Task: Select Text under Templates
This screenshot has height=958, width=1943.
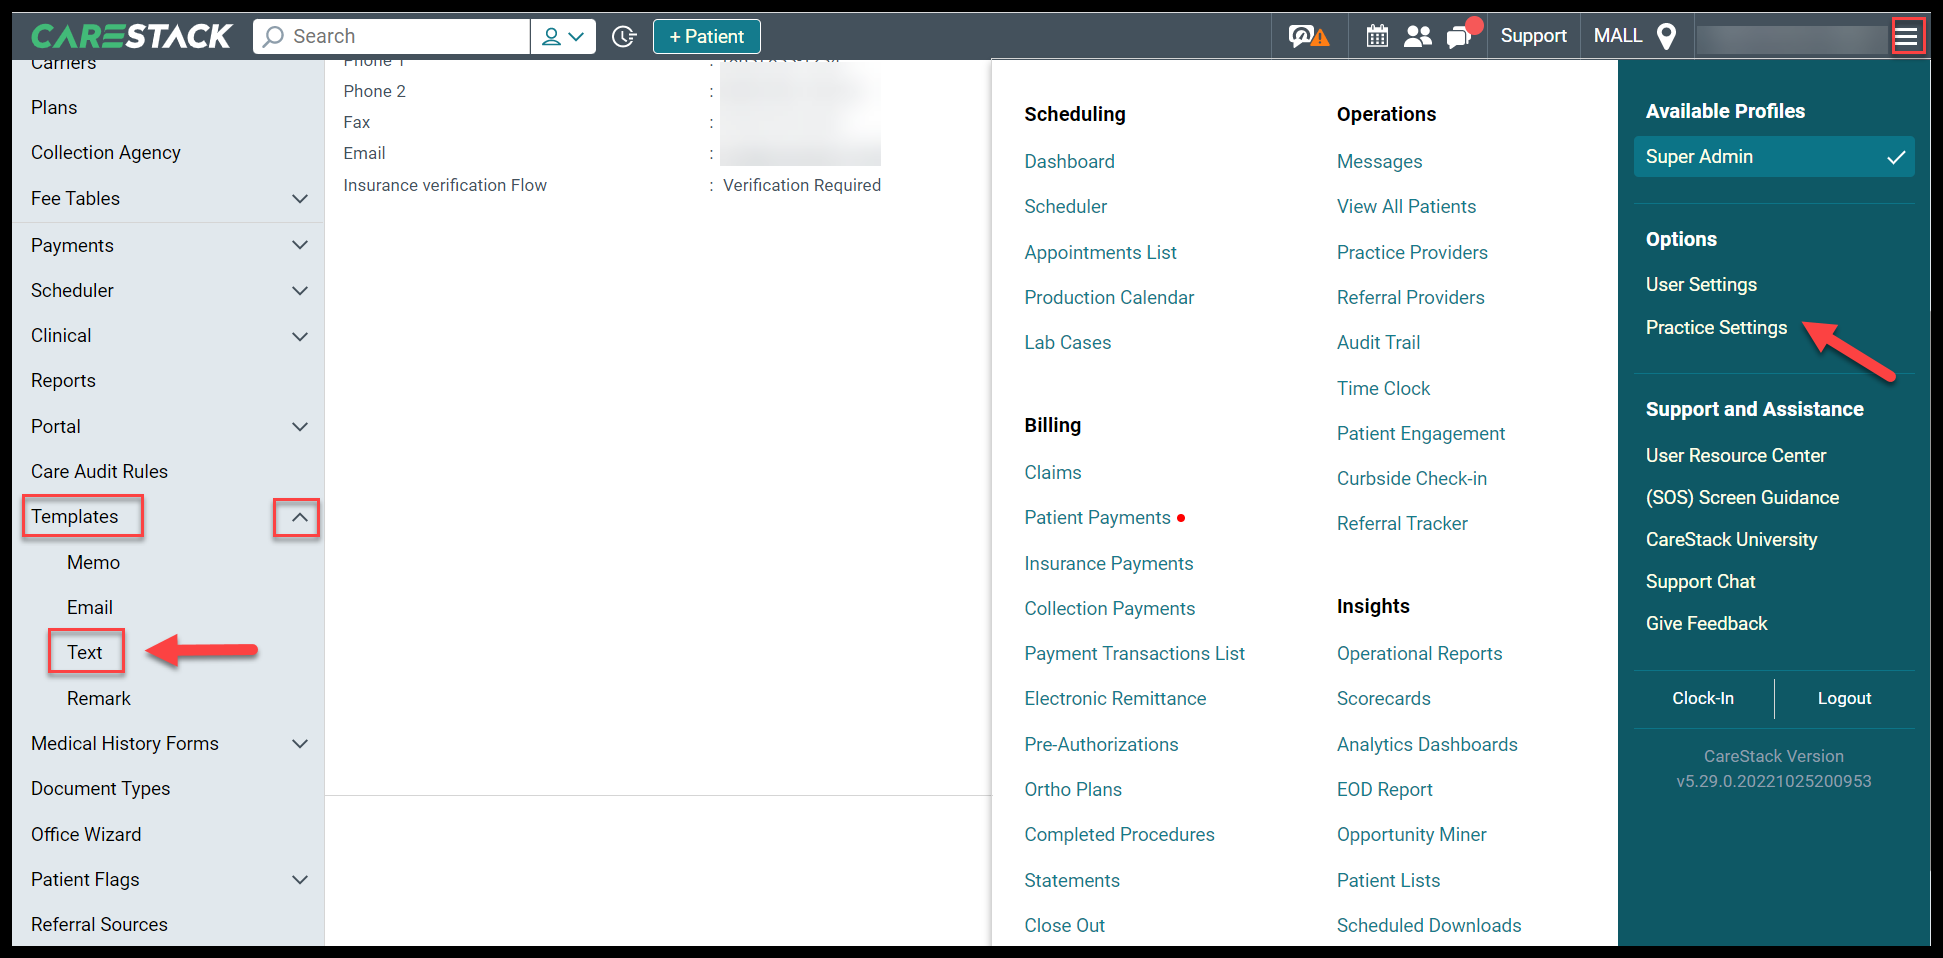Action: click(85, 651)
